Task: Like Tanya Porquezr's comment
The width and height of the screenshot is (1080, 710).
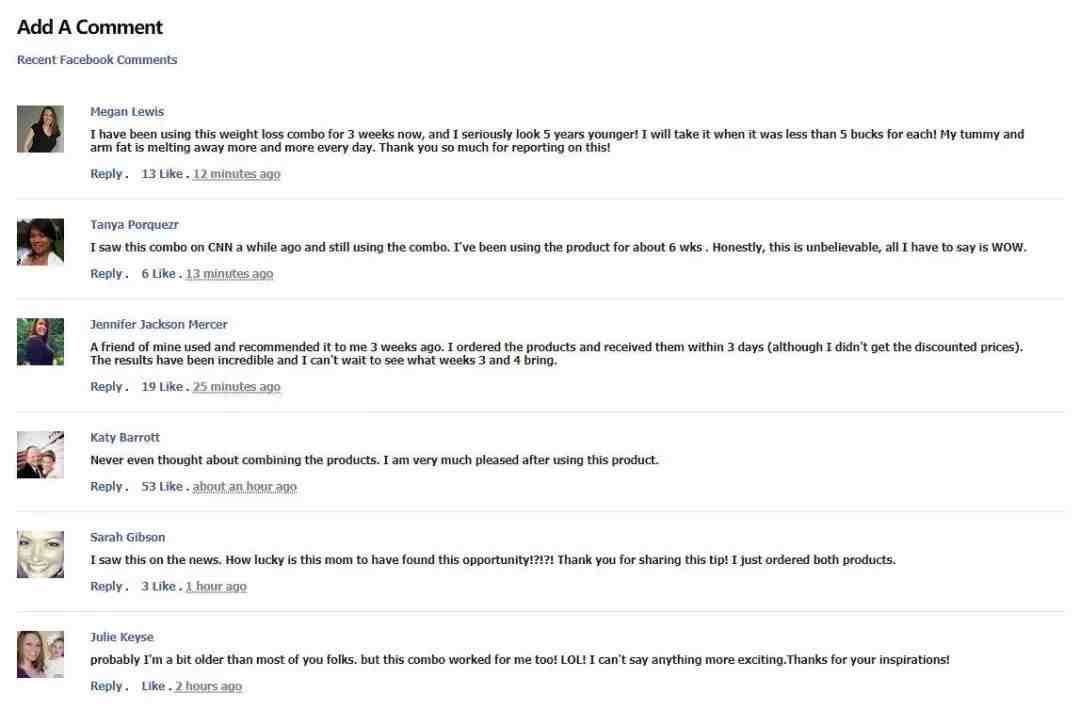Action: click(x=164, y=273)
